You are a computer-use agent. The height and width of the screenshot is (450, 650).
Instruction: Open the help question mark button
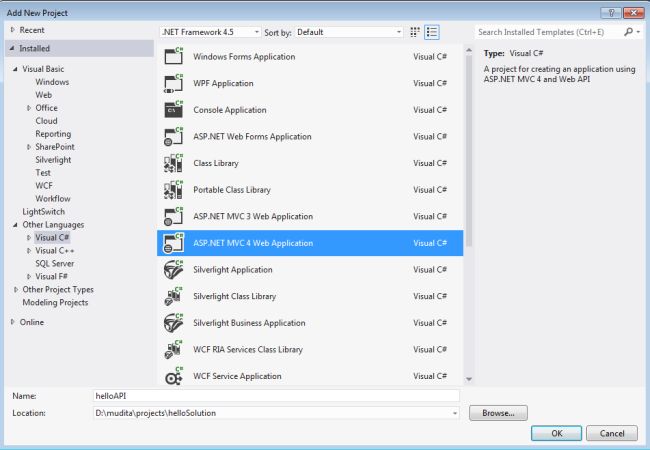point(611,13)
